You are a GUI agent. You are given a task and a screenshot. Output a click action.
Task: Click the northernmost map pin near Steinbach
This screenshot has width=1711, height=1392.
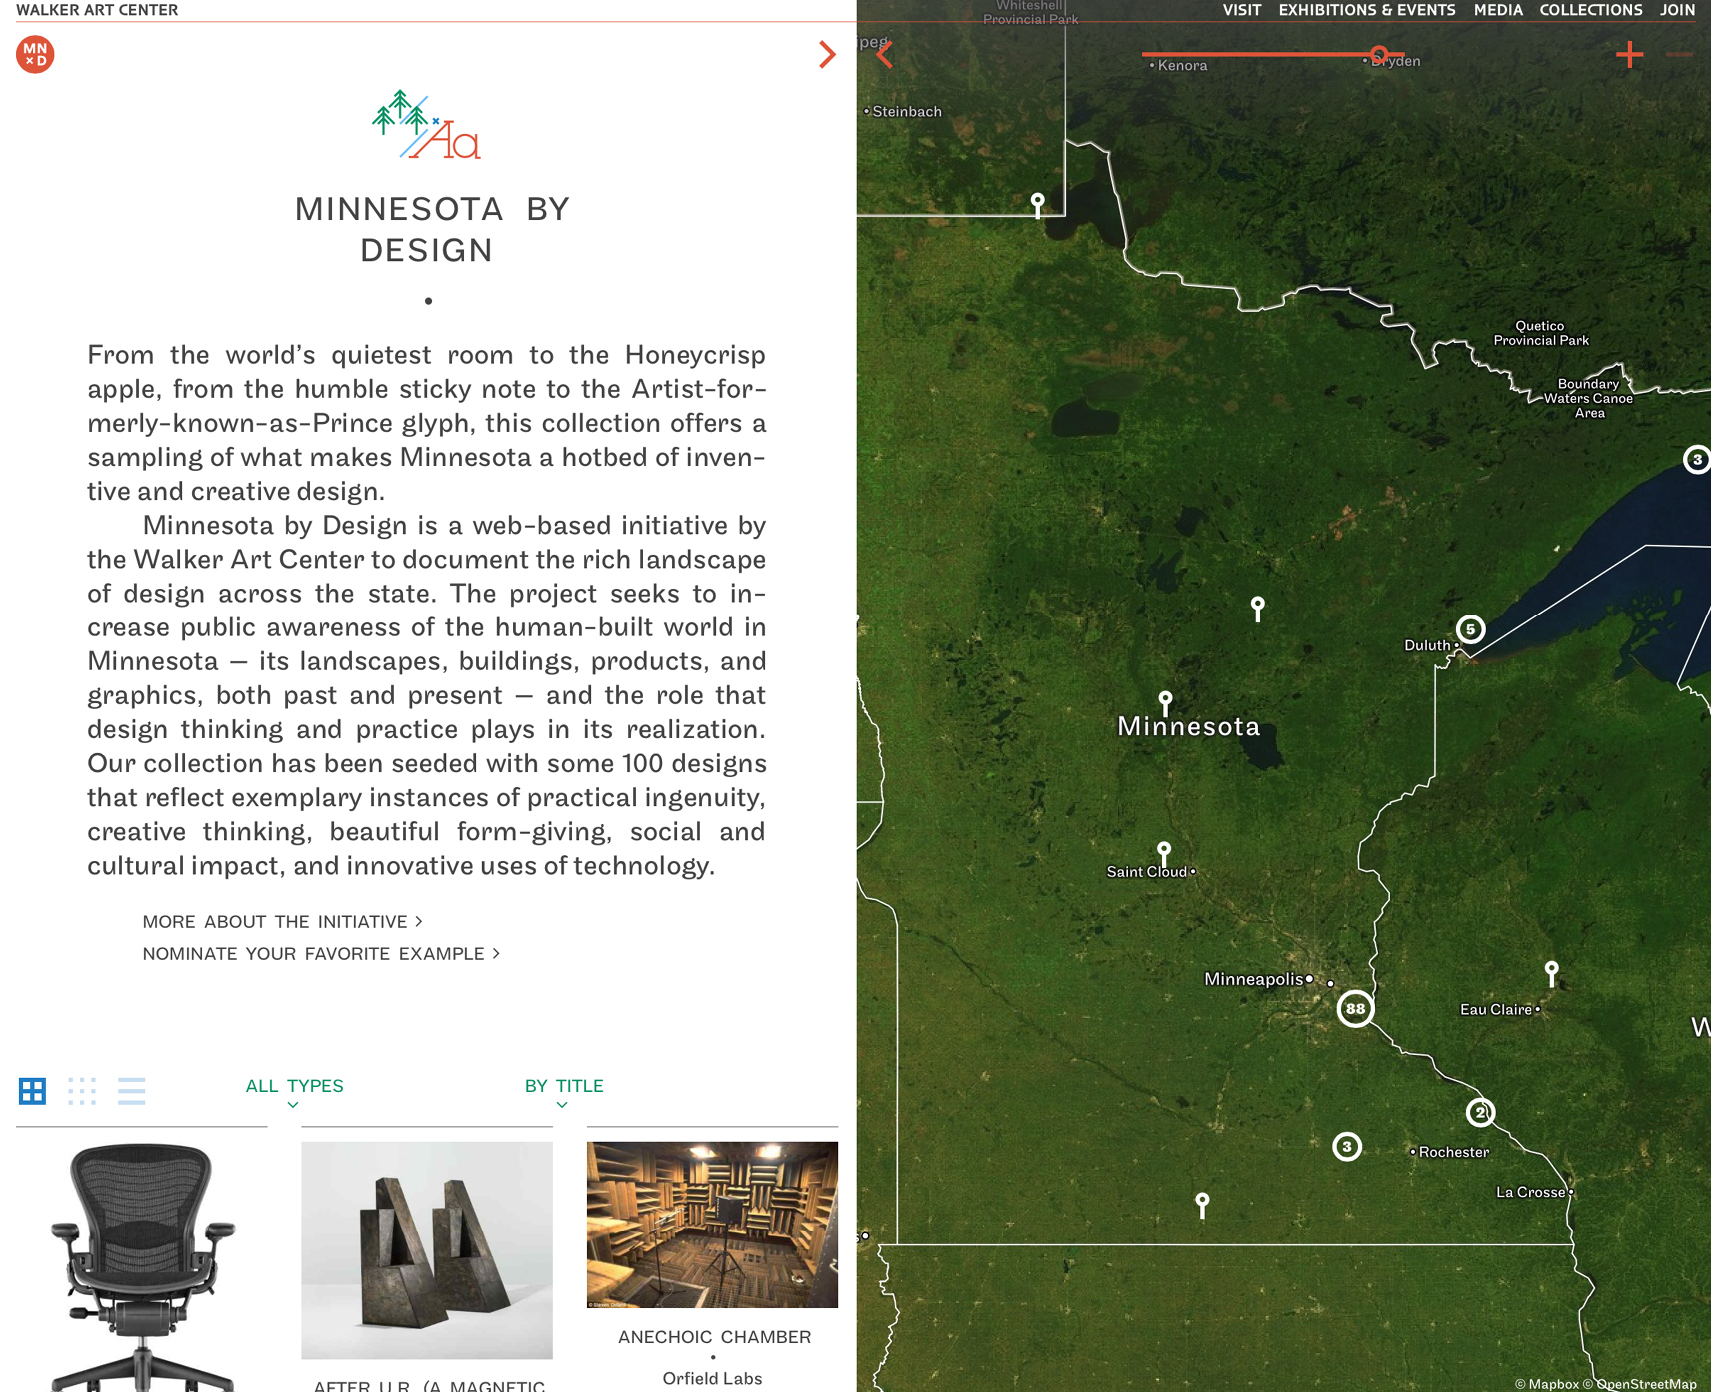click(x=1038, y=205)
